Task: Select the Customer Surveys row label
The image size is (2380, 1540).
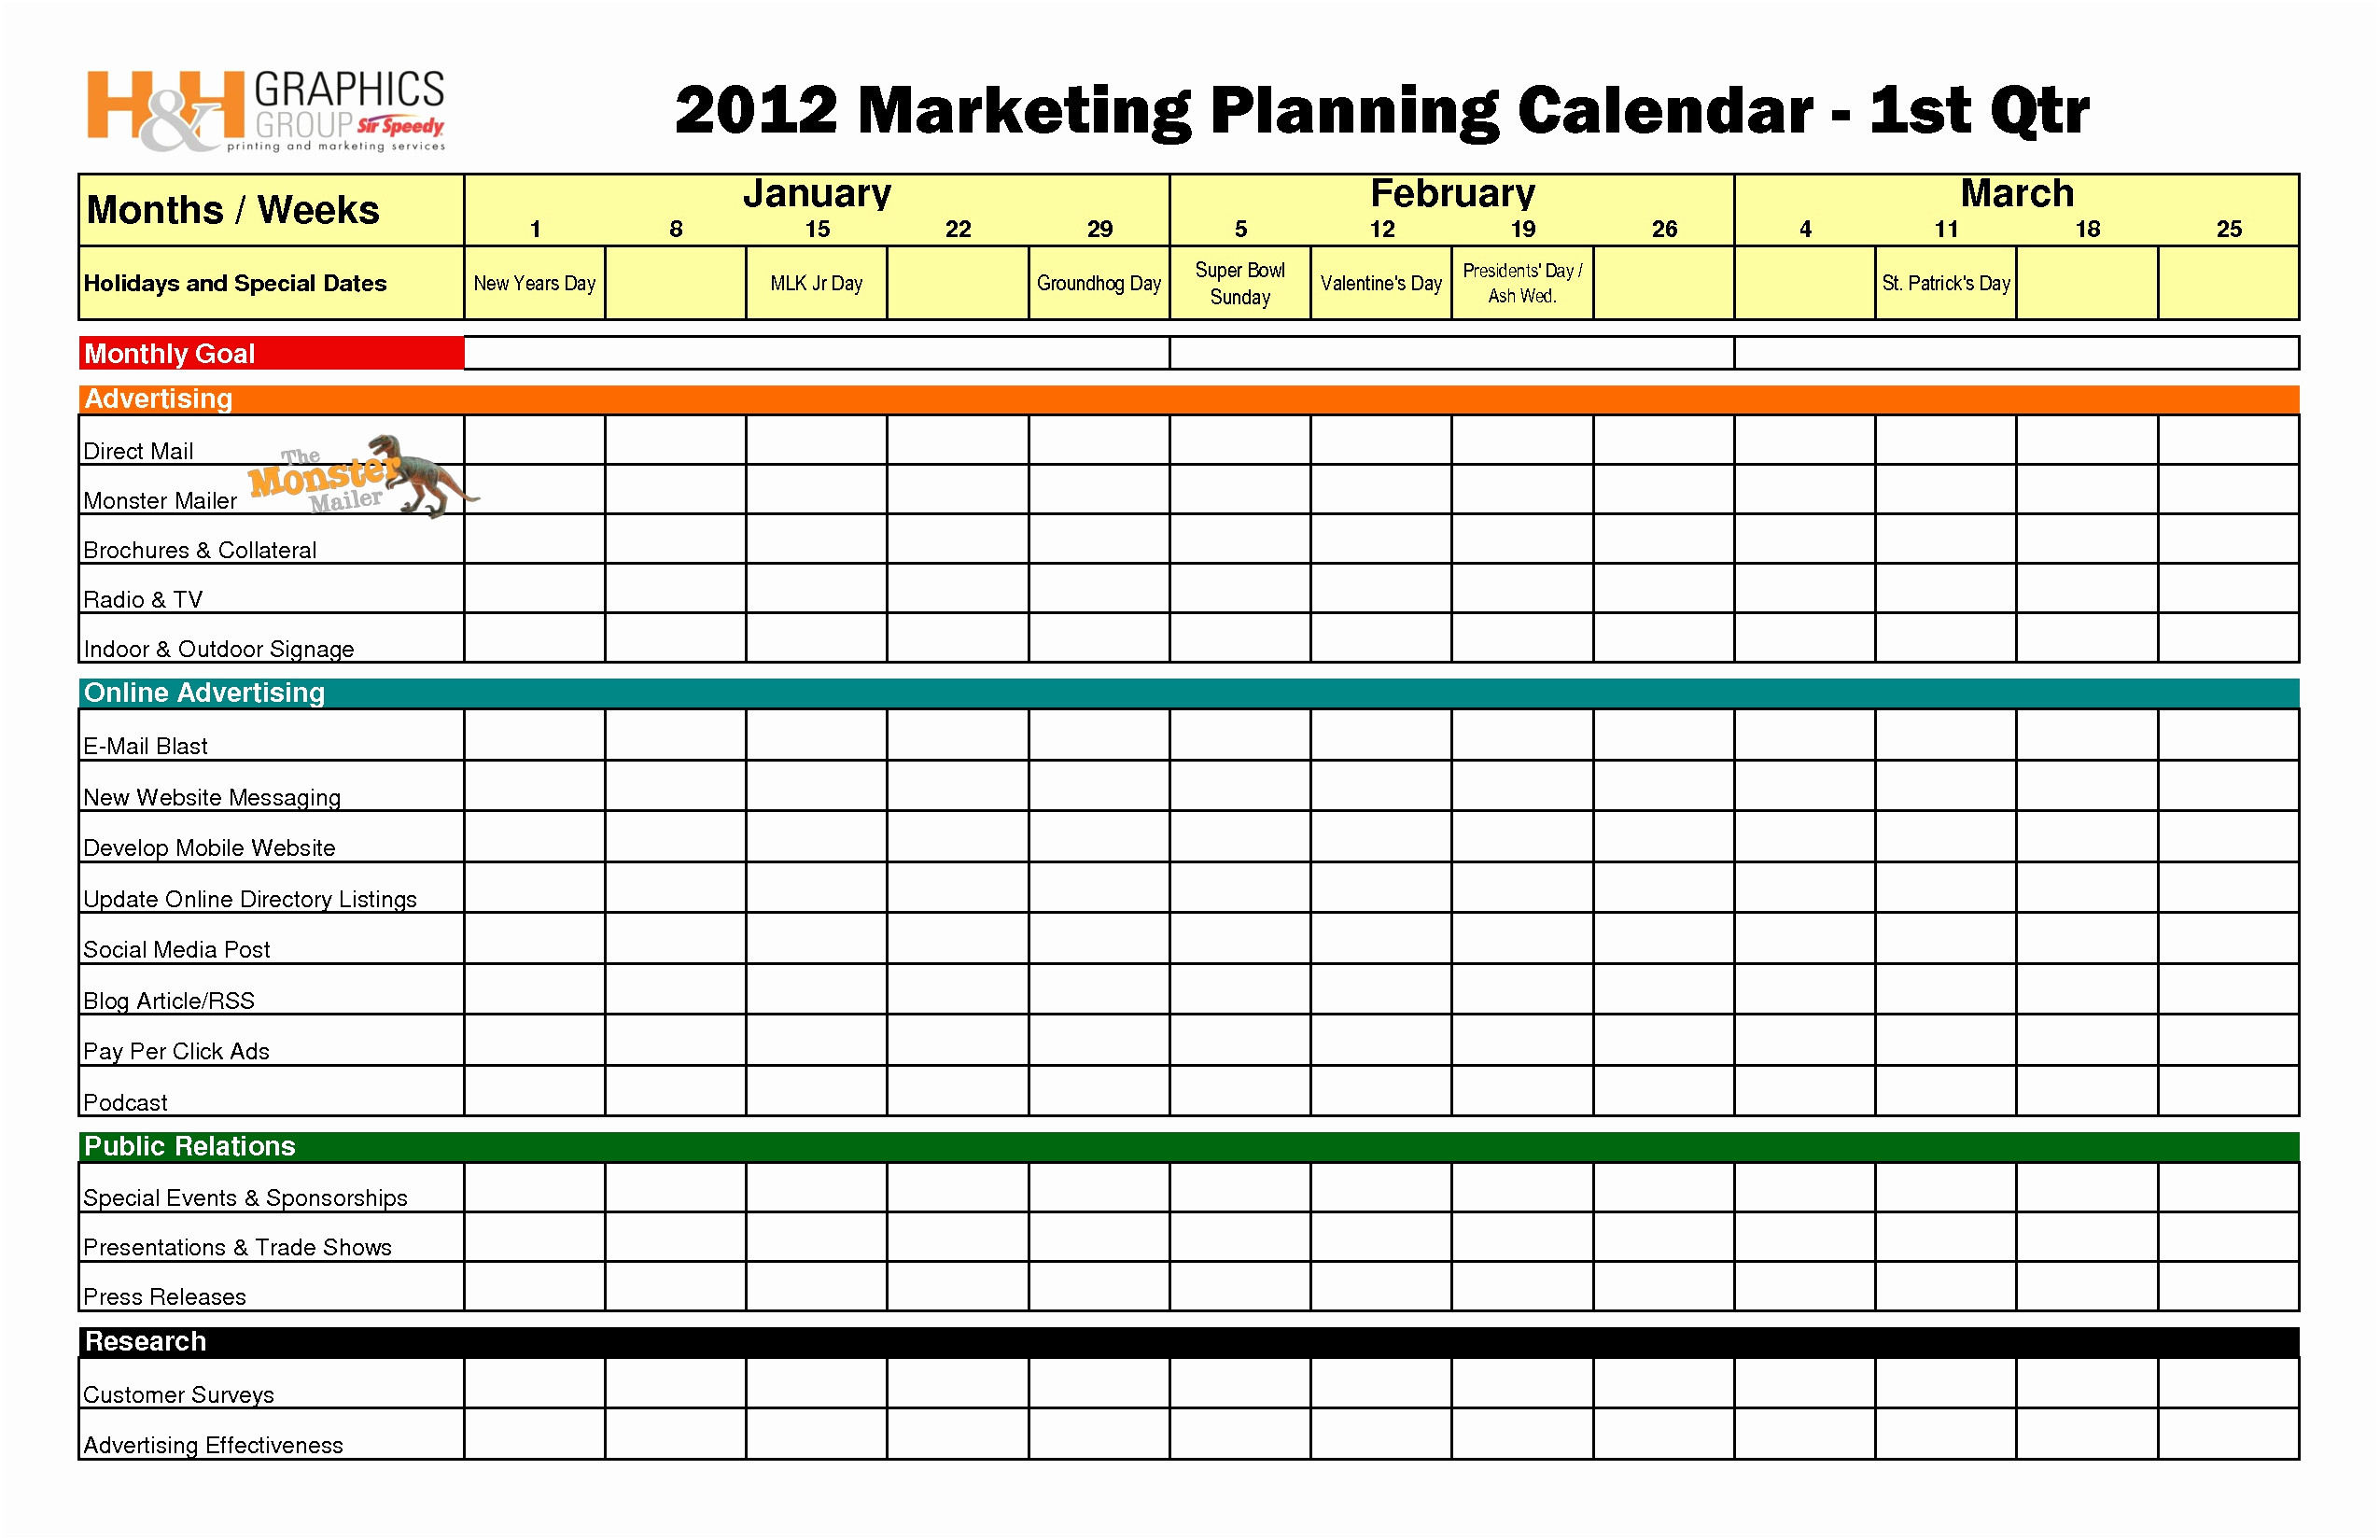Action: click(179, 1395)
